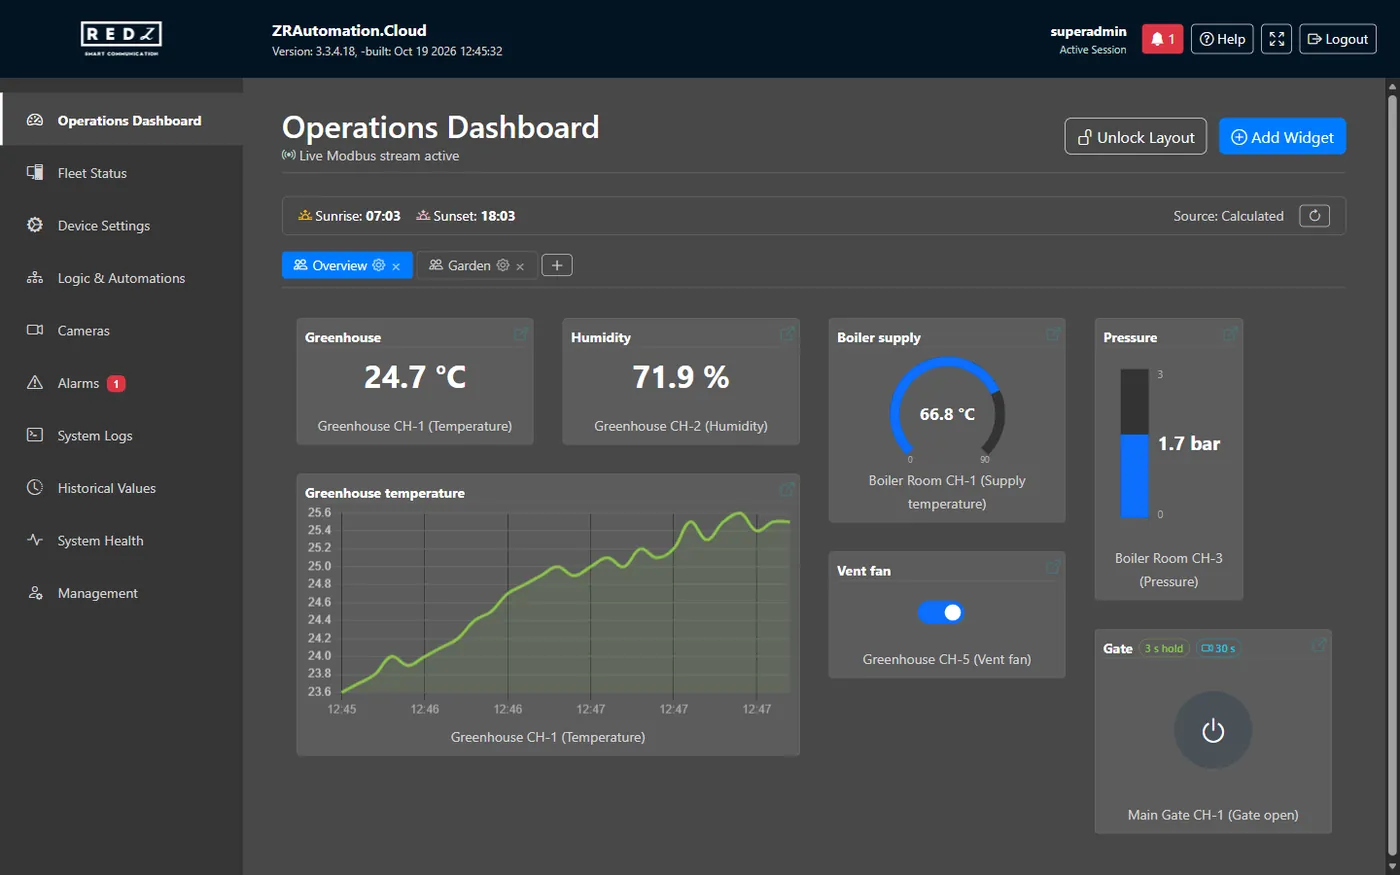Click the green Greenhouse temperature chart line
This screenshot has height=875, width=1400.
(566, 600)
